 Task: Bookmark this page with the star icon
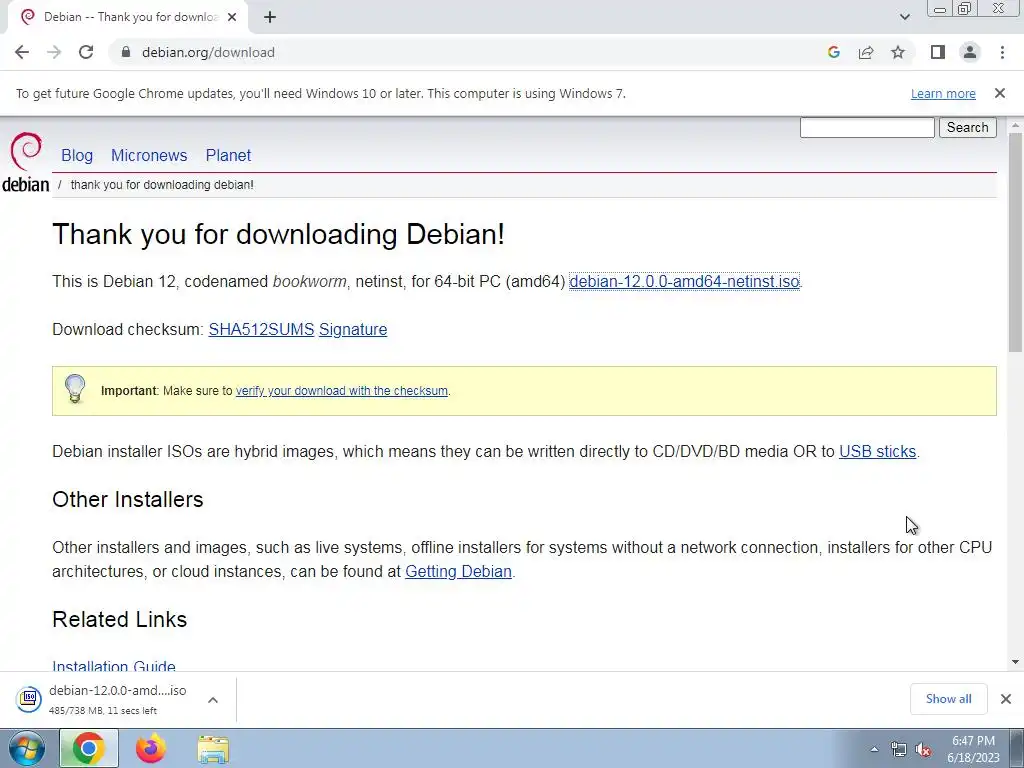[x=898, y=52]
